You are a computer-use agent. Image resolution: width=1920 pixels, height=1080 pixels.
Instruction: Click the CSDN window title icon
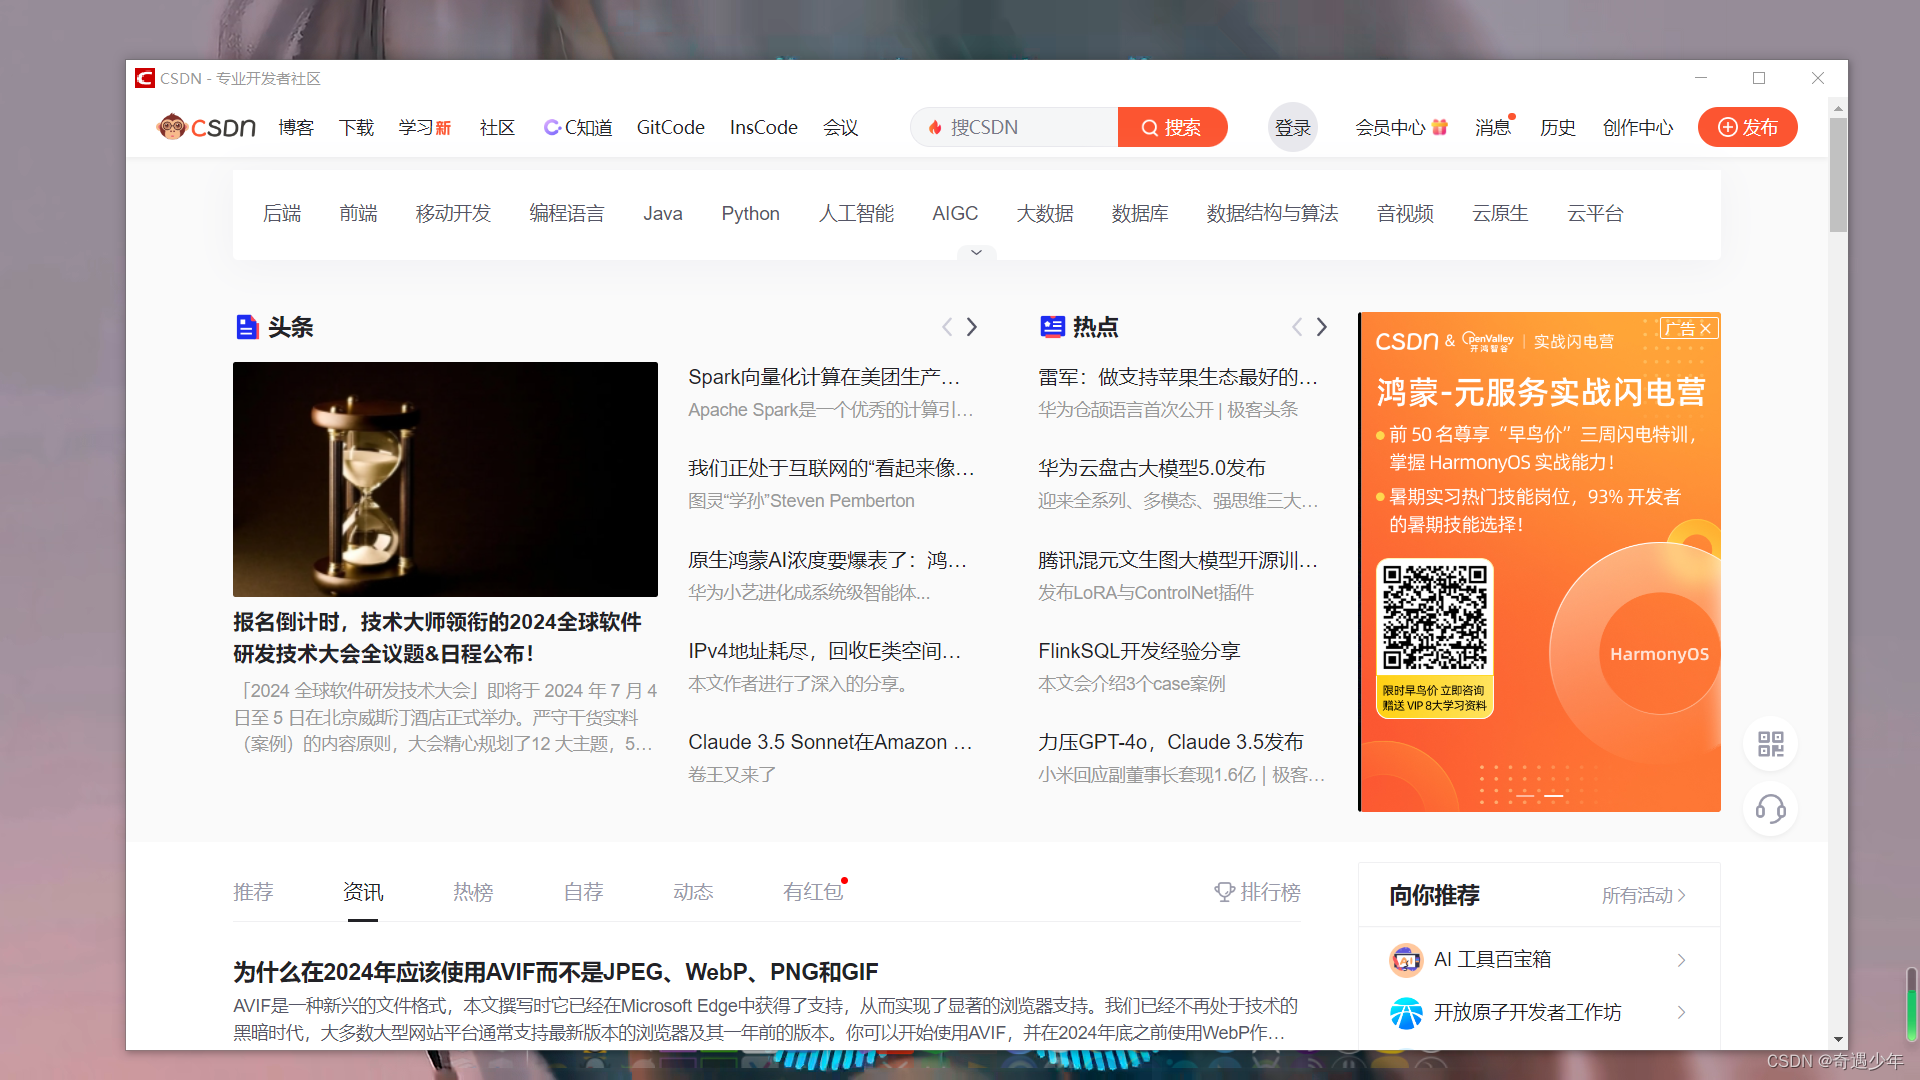(x=145, y=78)
